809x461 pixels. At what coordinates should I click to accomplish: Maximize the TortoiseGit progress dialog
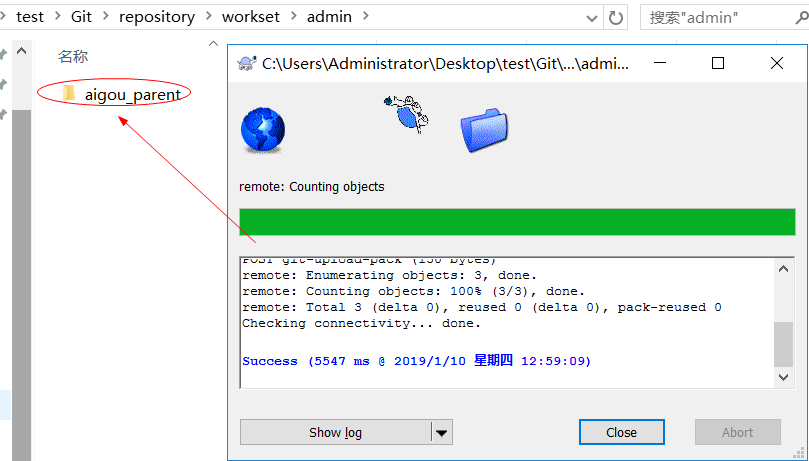[x=718, y=63]
